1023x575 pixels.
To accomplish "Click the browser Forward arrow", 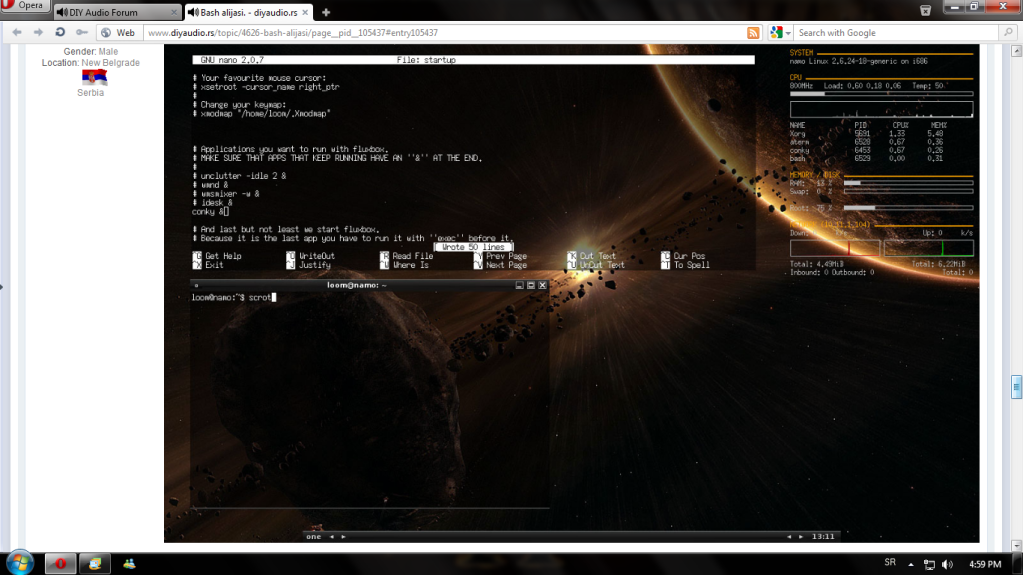I will (x=37, y=32).
